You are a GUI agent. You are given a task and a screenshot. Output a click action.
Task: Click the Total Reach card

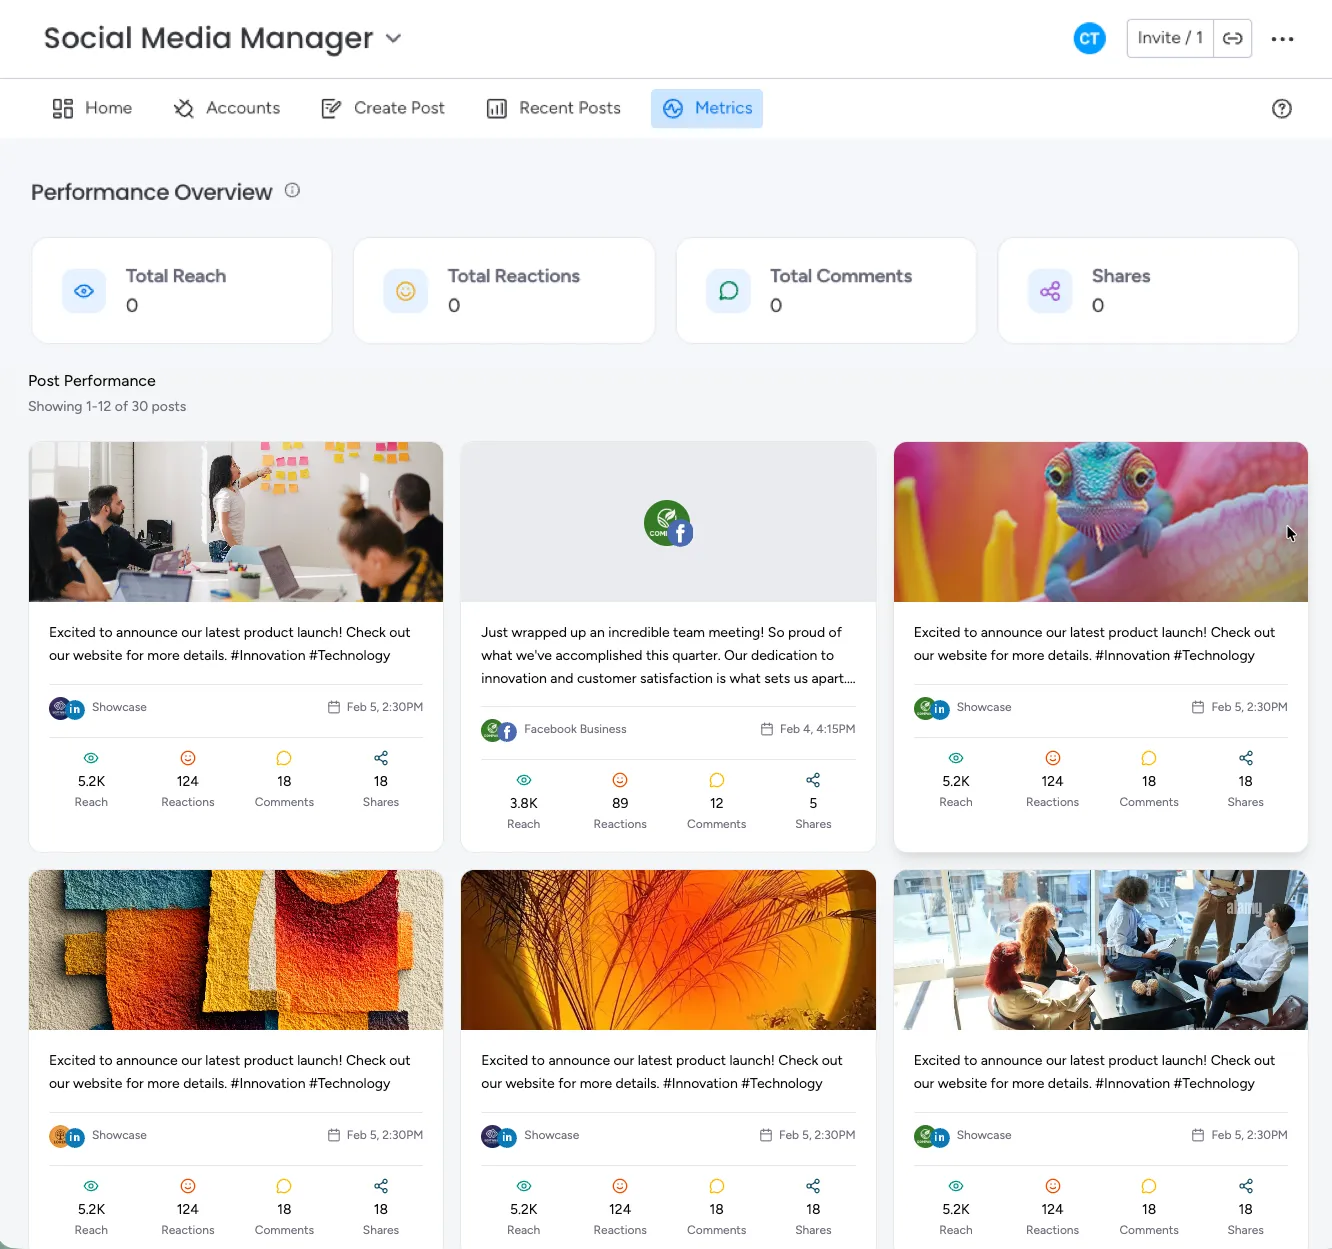(x=182, y=291)
